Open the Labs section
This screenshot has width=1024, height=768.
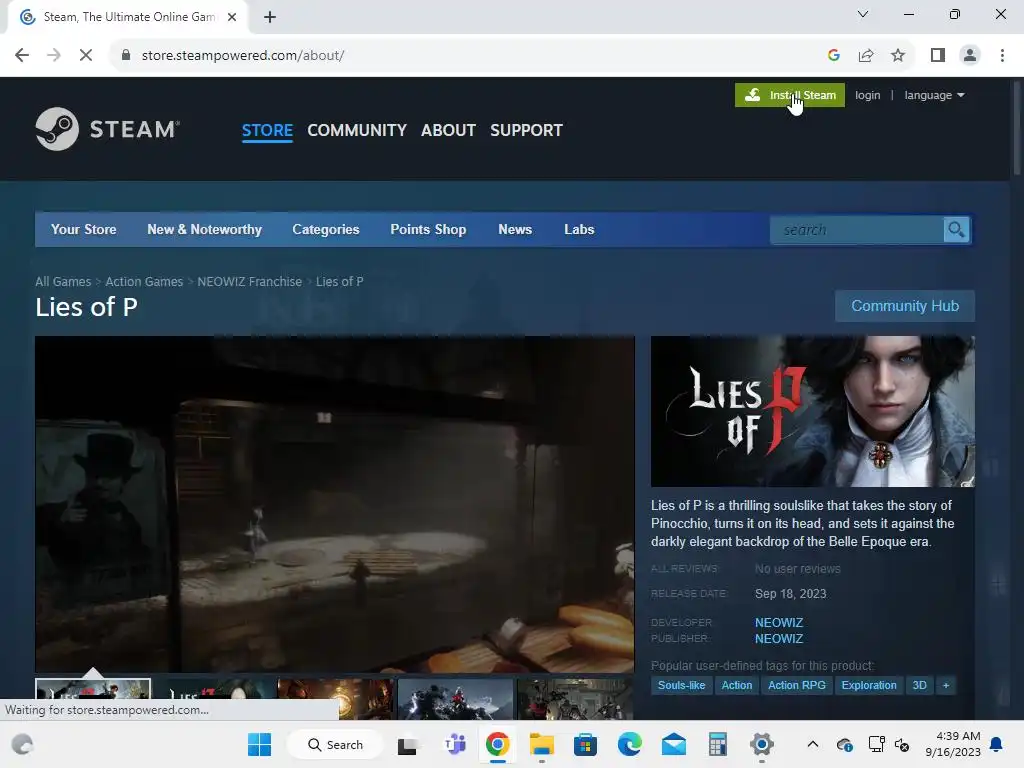tap(579, 229)
